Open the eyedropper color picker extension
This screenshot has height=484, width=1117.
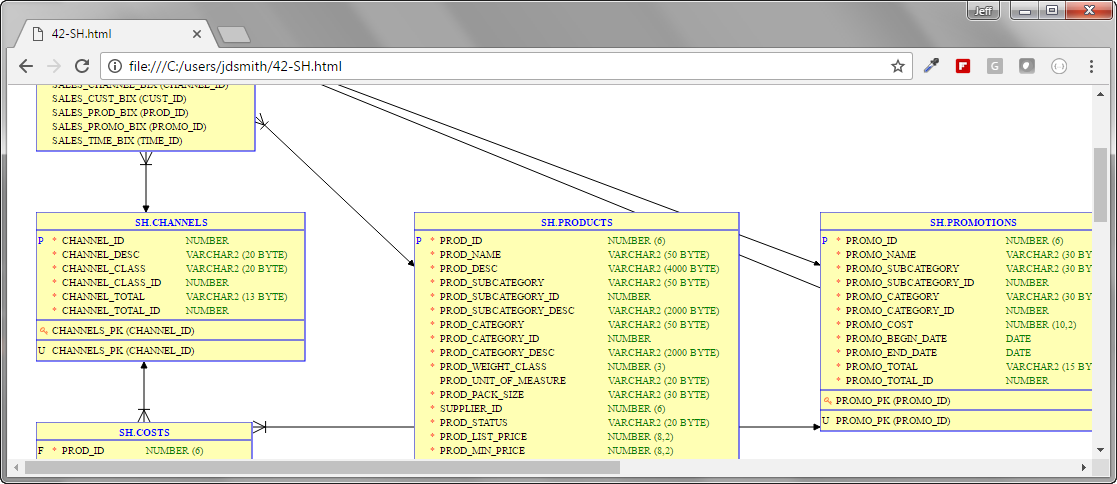931,66
